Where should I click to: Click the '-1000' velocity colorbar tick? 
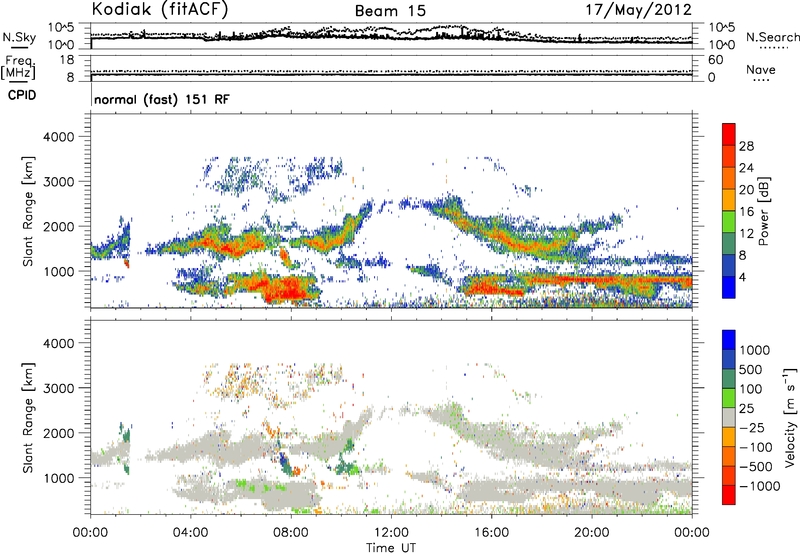pos(760,486)
